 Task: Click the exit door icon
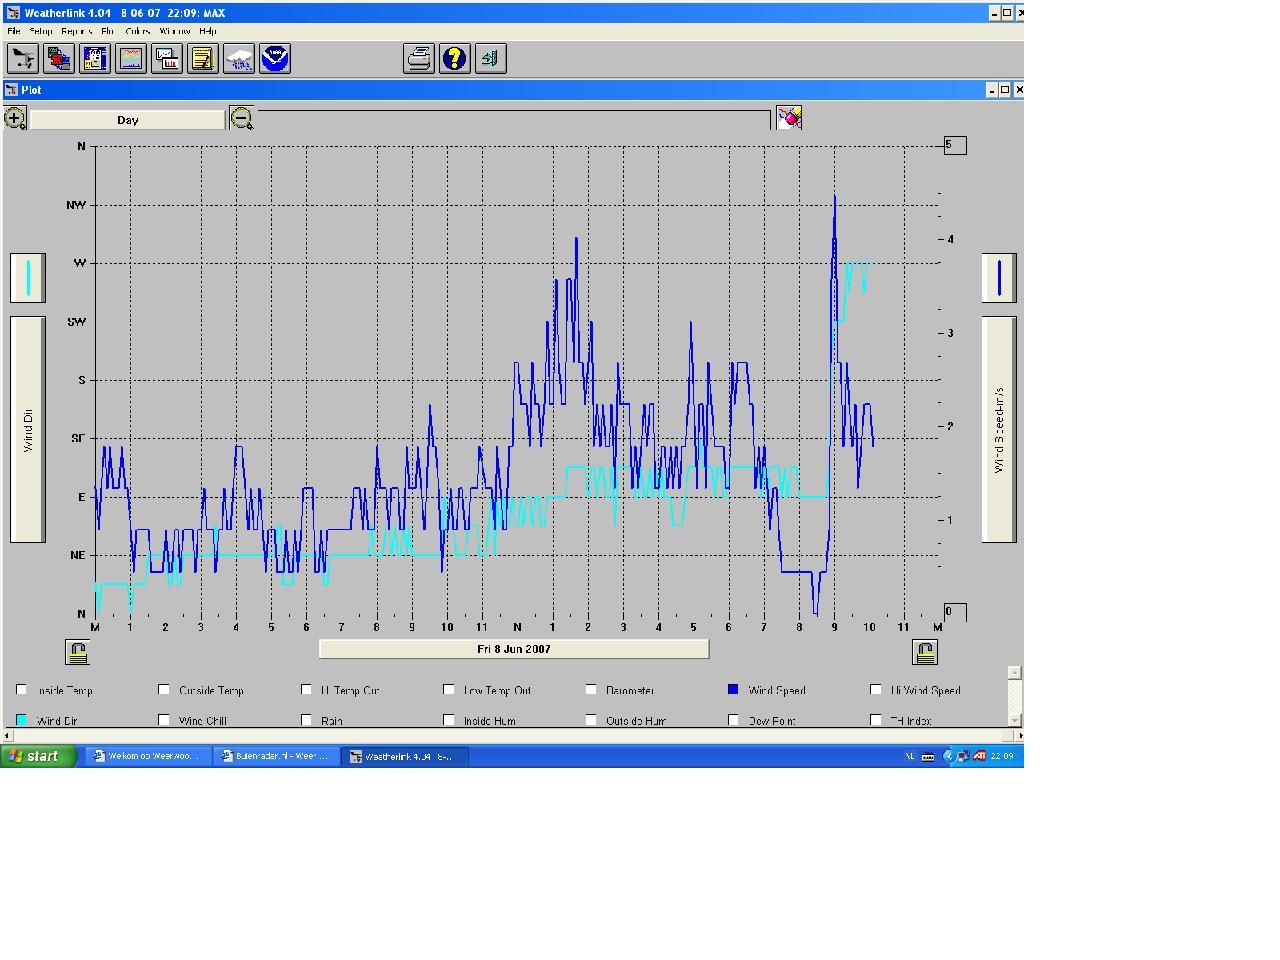491,58
